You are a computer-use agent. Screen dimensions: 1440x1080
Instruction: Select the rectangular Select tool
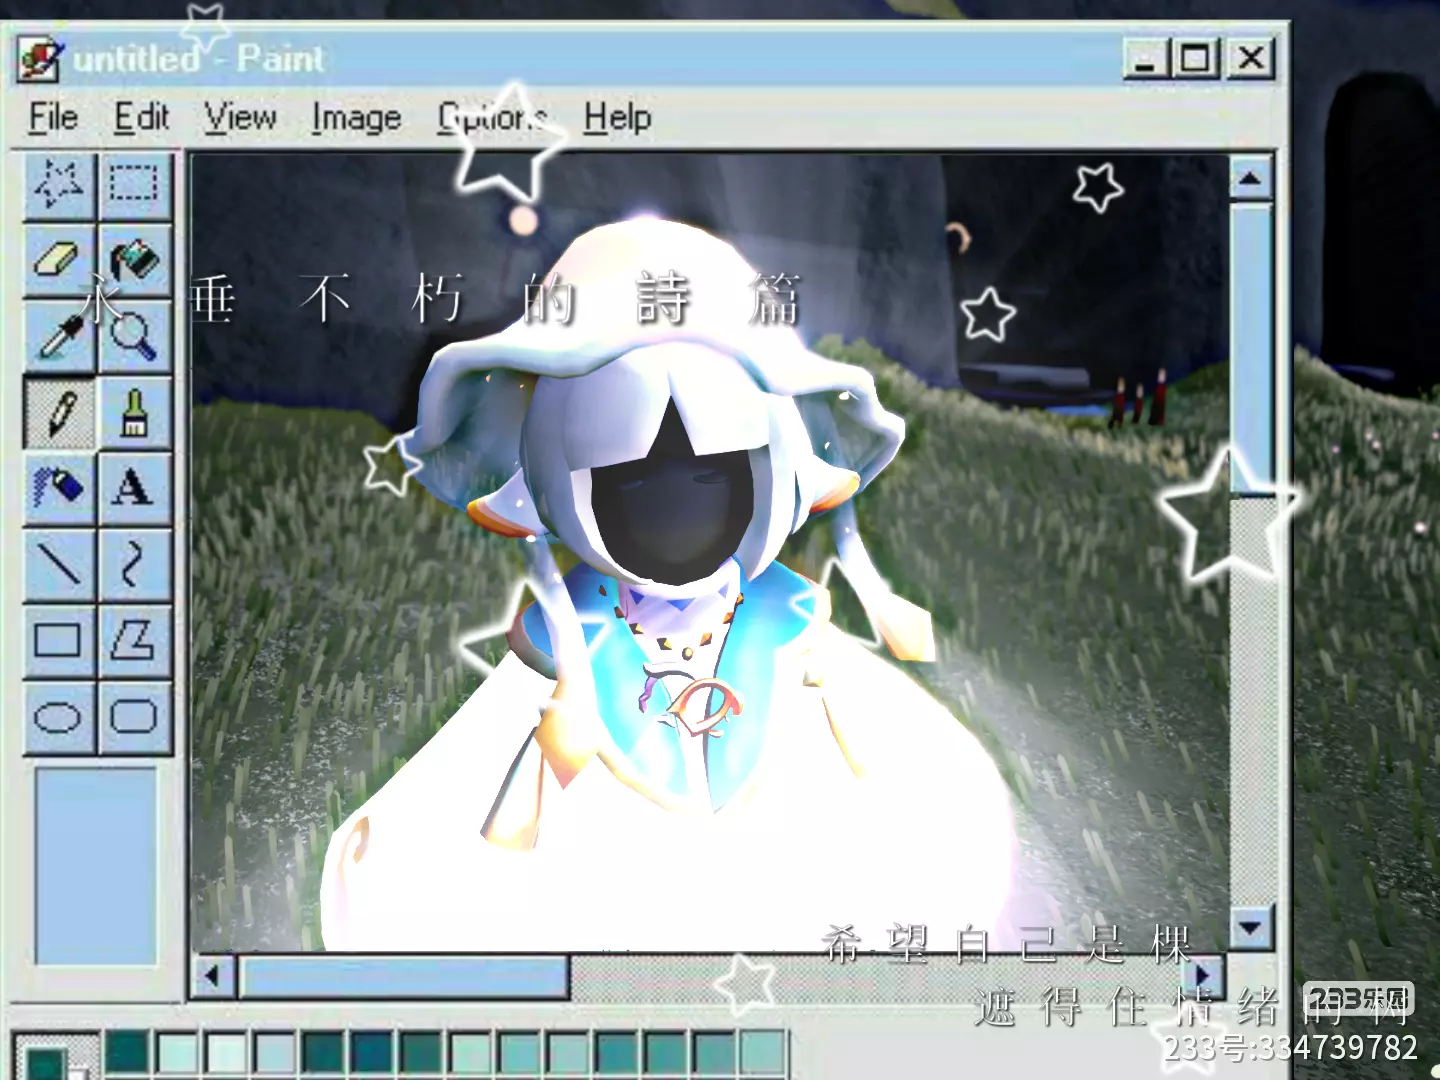pyautogui.click(x=134, y=185)
